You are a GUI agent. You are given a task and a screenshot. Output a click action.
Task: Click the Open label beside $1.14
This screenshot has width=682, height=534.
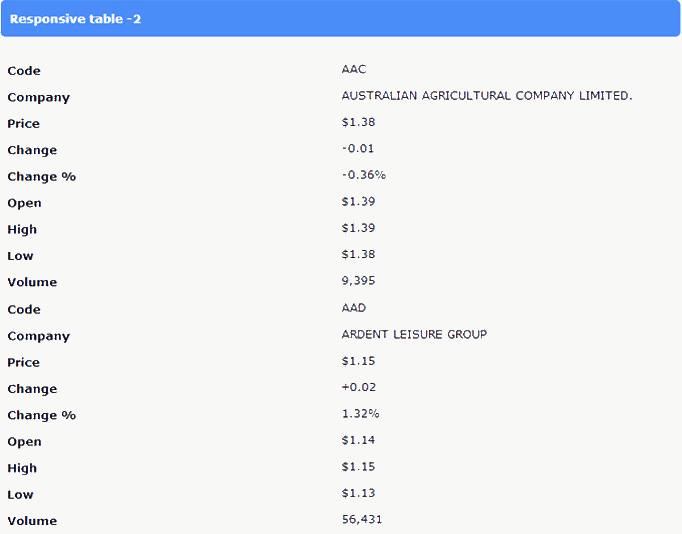click(24, 442)
